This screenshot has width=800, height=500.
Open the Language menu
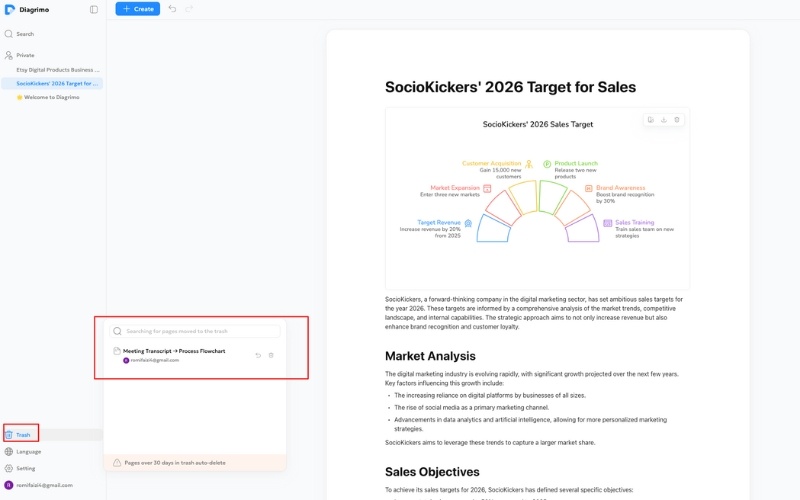pos(28,451)
